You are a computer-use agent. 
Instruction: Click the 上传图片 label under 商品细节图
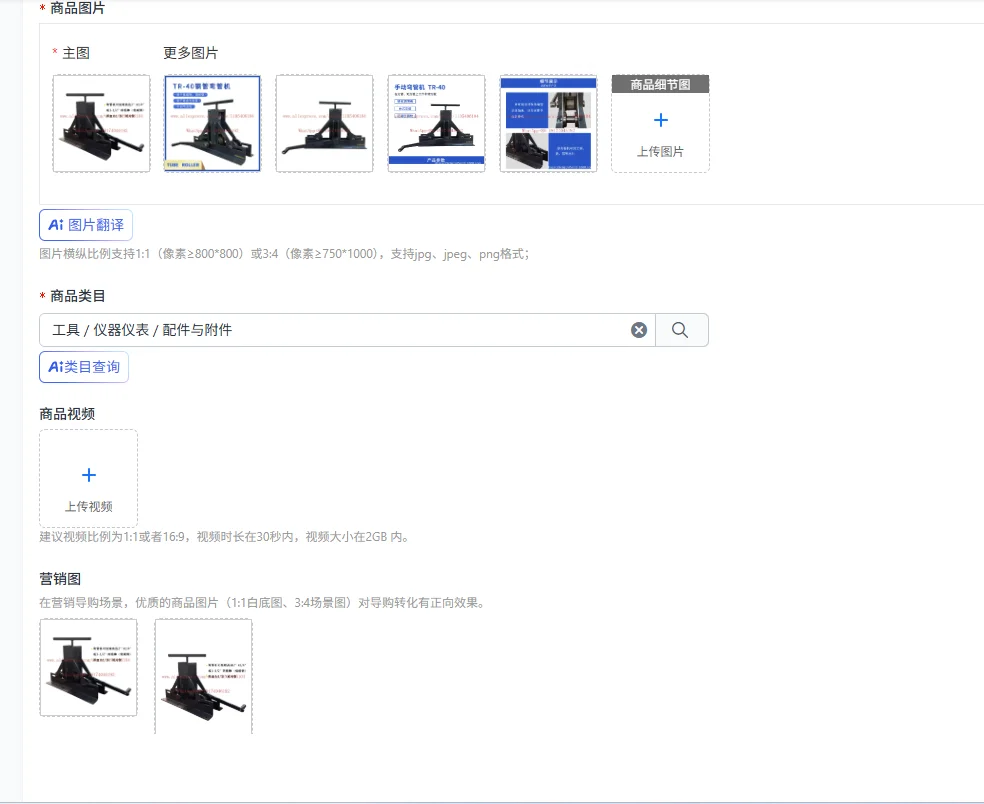pyautogui.click(x=661, y=151)
